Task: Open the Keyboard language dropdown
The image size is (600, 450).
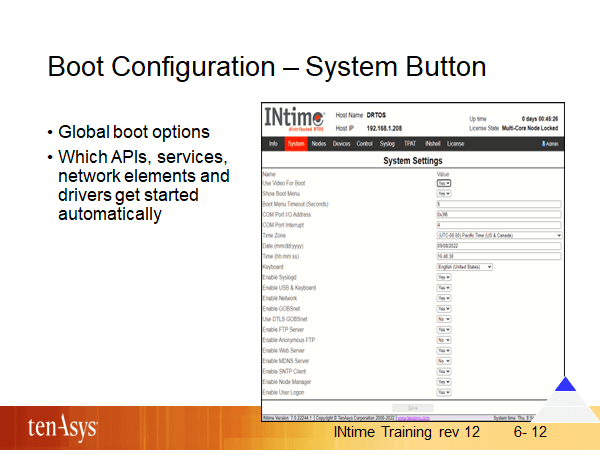Action: (x=465, y=267)
